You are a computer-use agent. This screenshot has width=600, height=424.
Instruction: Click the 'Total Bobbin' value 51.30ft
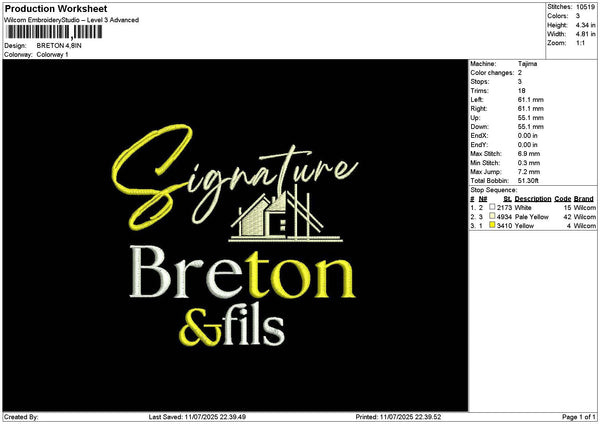(528, 181)
